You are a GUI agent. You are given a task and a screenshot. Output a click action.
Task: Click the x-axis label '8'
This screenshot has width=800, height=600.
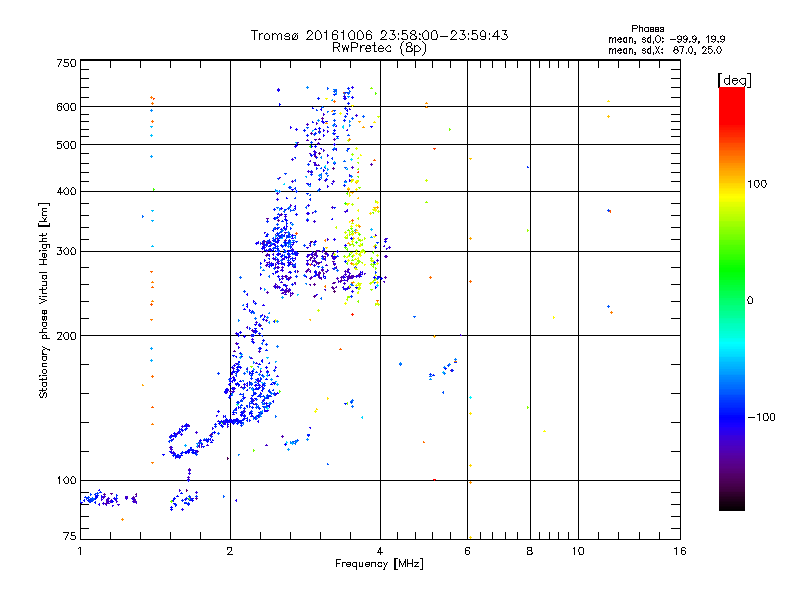point(530,551)
